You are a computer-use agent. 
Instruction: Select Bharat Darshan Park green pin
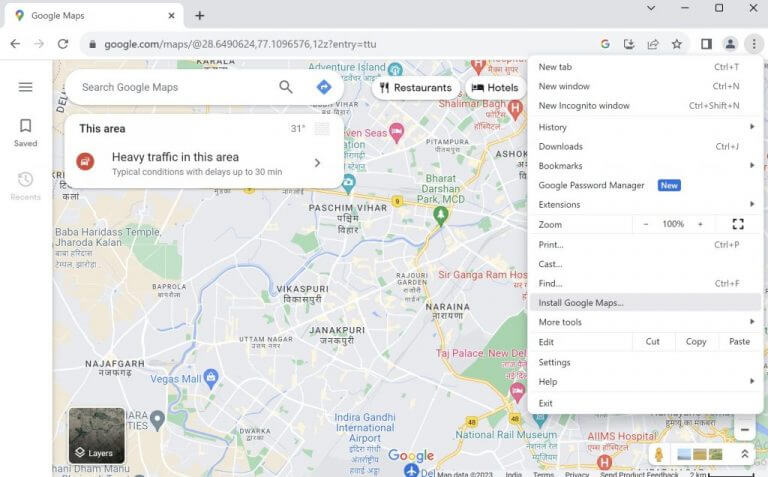tap(440, 216)
